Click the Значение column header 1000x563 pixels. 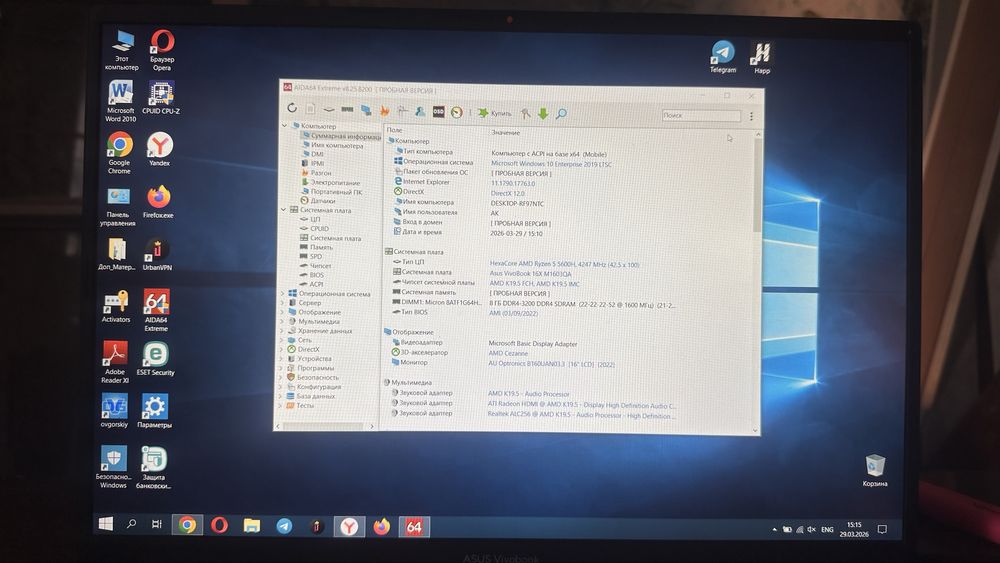(x=505, y=133)
